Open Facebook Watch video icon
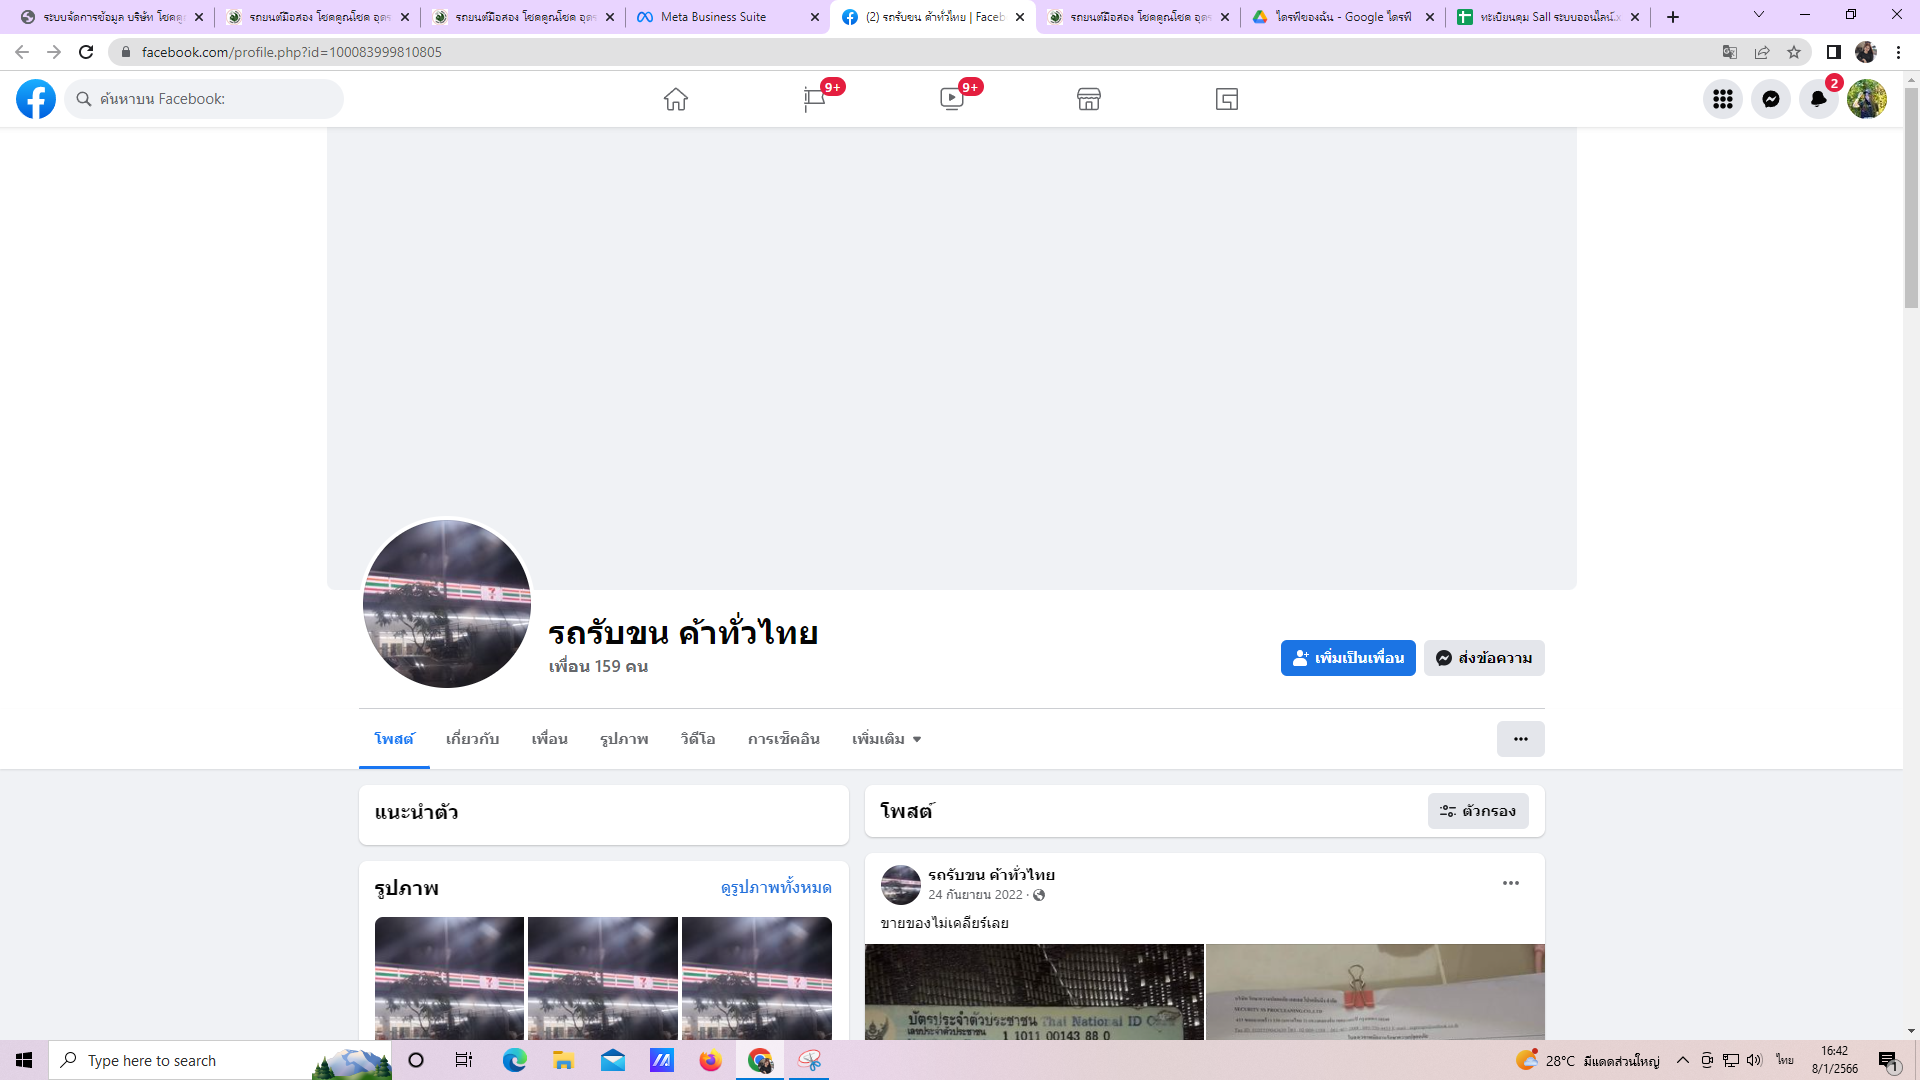This screenshot has width=1920, height=1080. (951, 99)
